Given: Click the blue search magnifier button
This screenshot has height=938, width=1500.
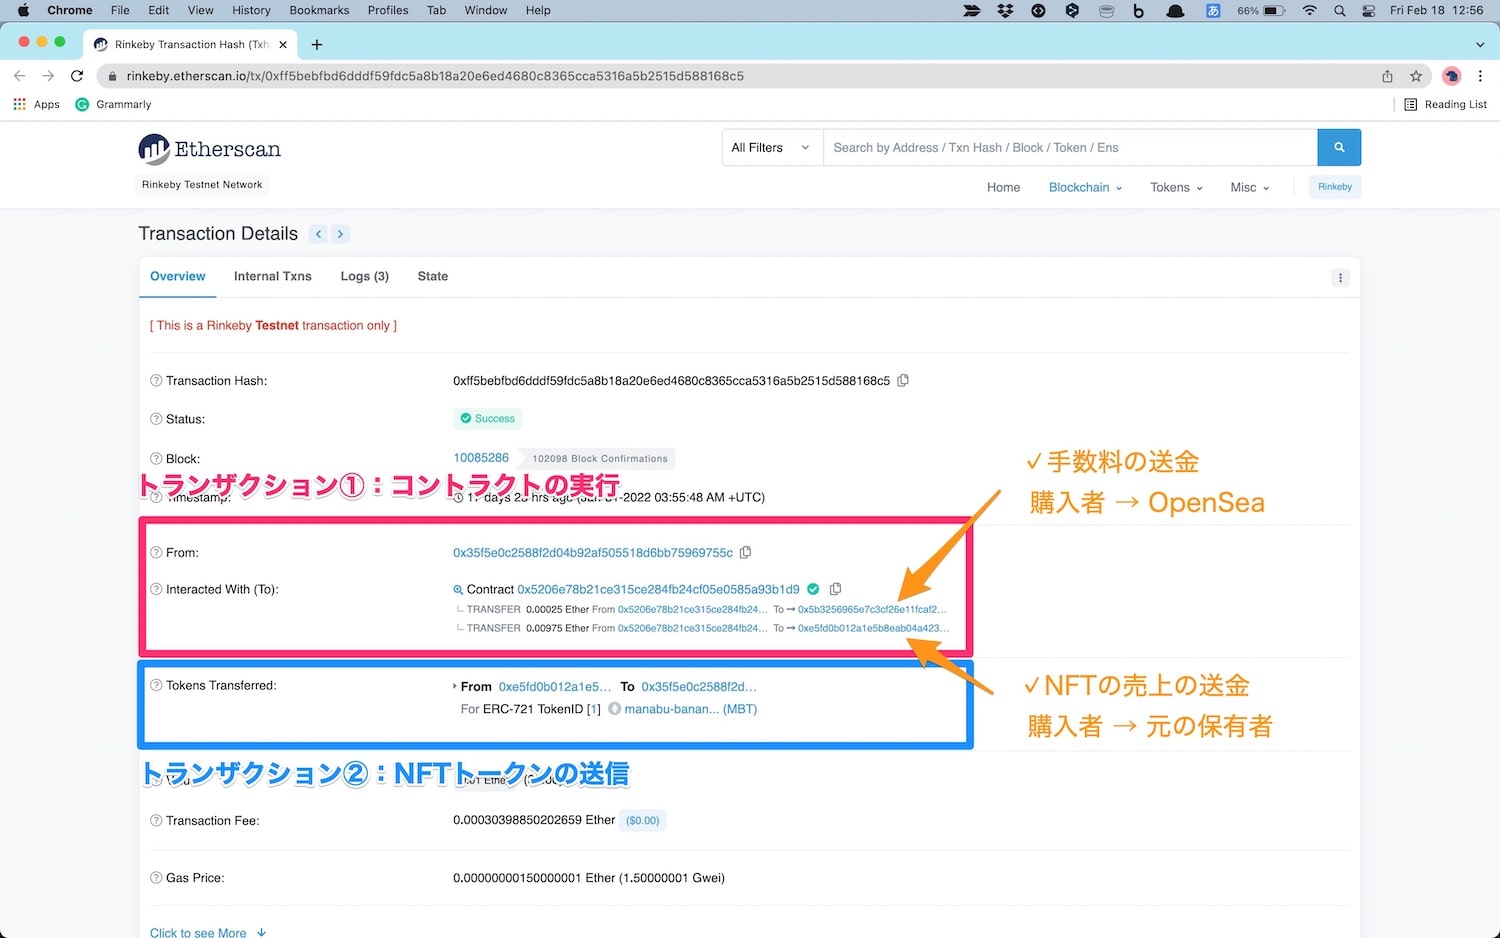Looking at the screenshot, I should point(1339,147).
